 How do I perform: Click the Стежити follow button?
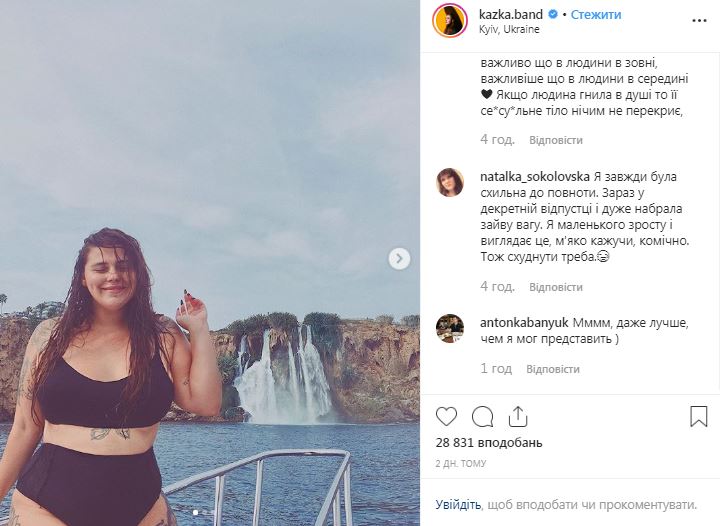[x=597, y=15]
